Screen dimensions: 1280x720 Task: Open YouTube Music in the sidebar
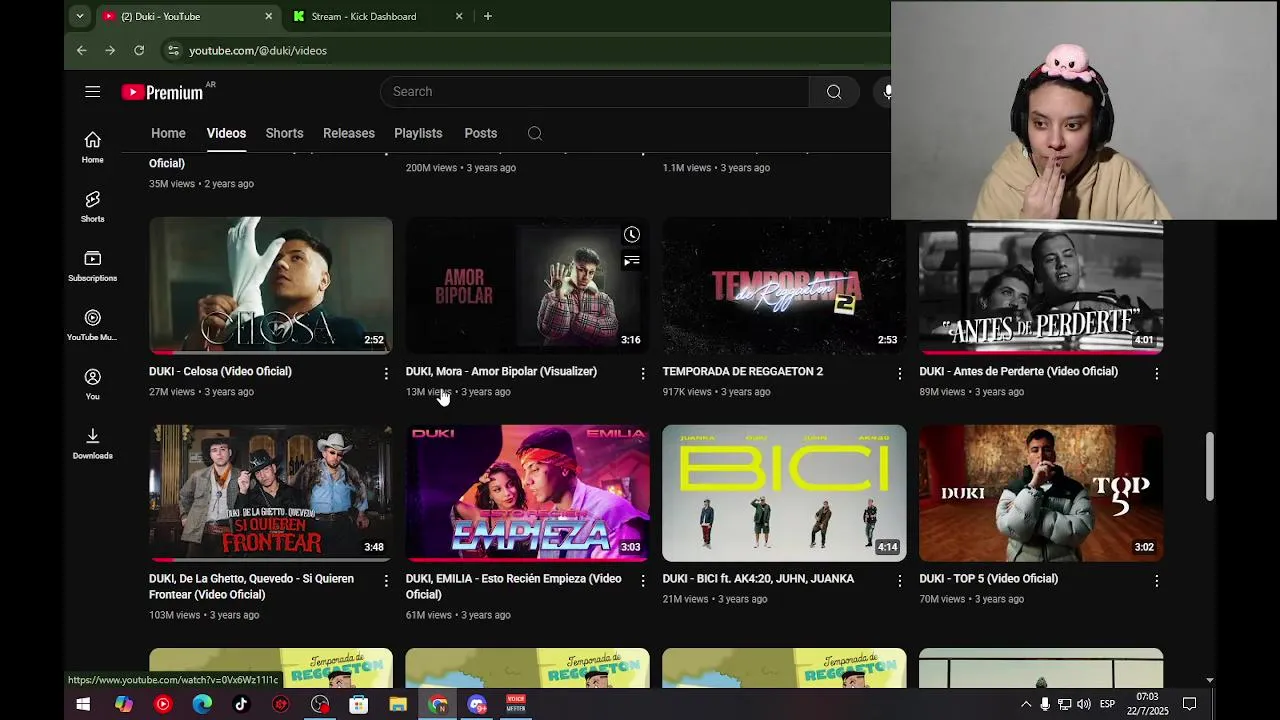tap(92, 325)
